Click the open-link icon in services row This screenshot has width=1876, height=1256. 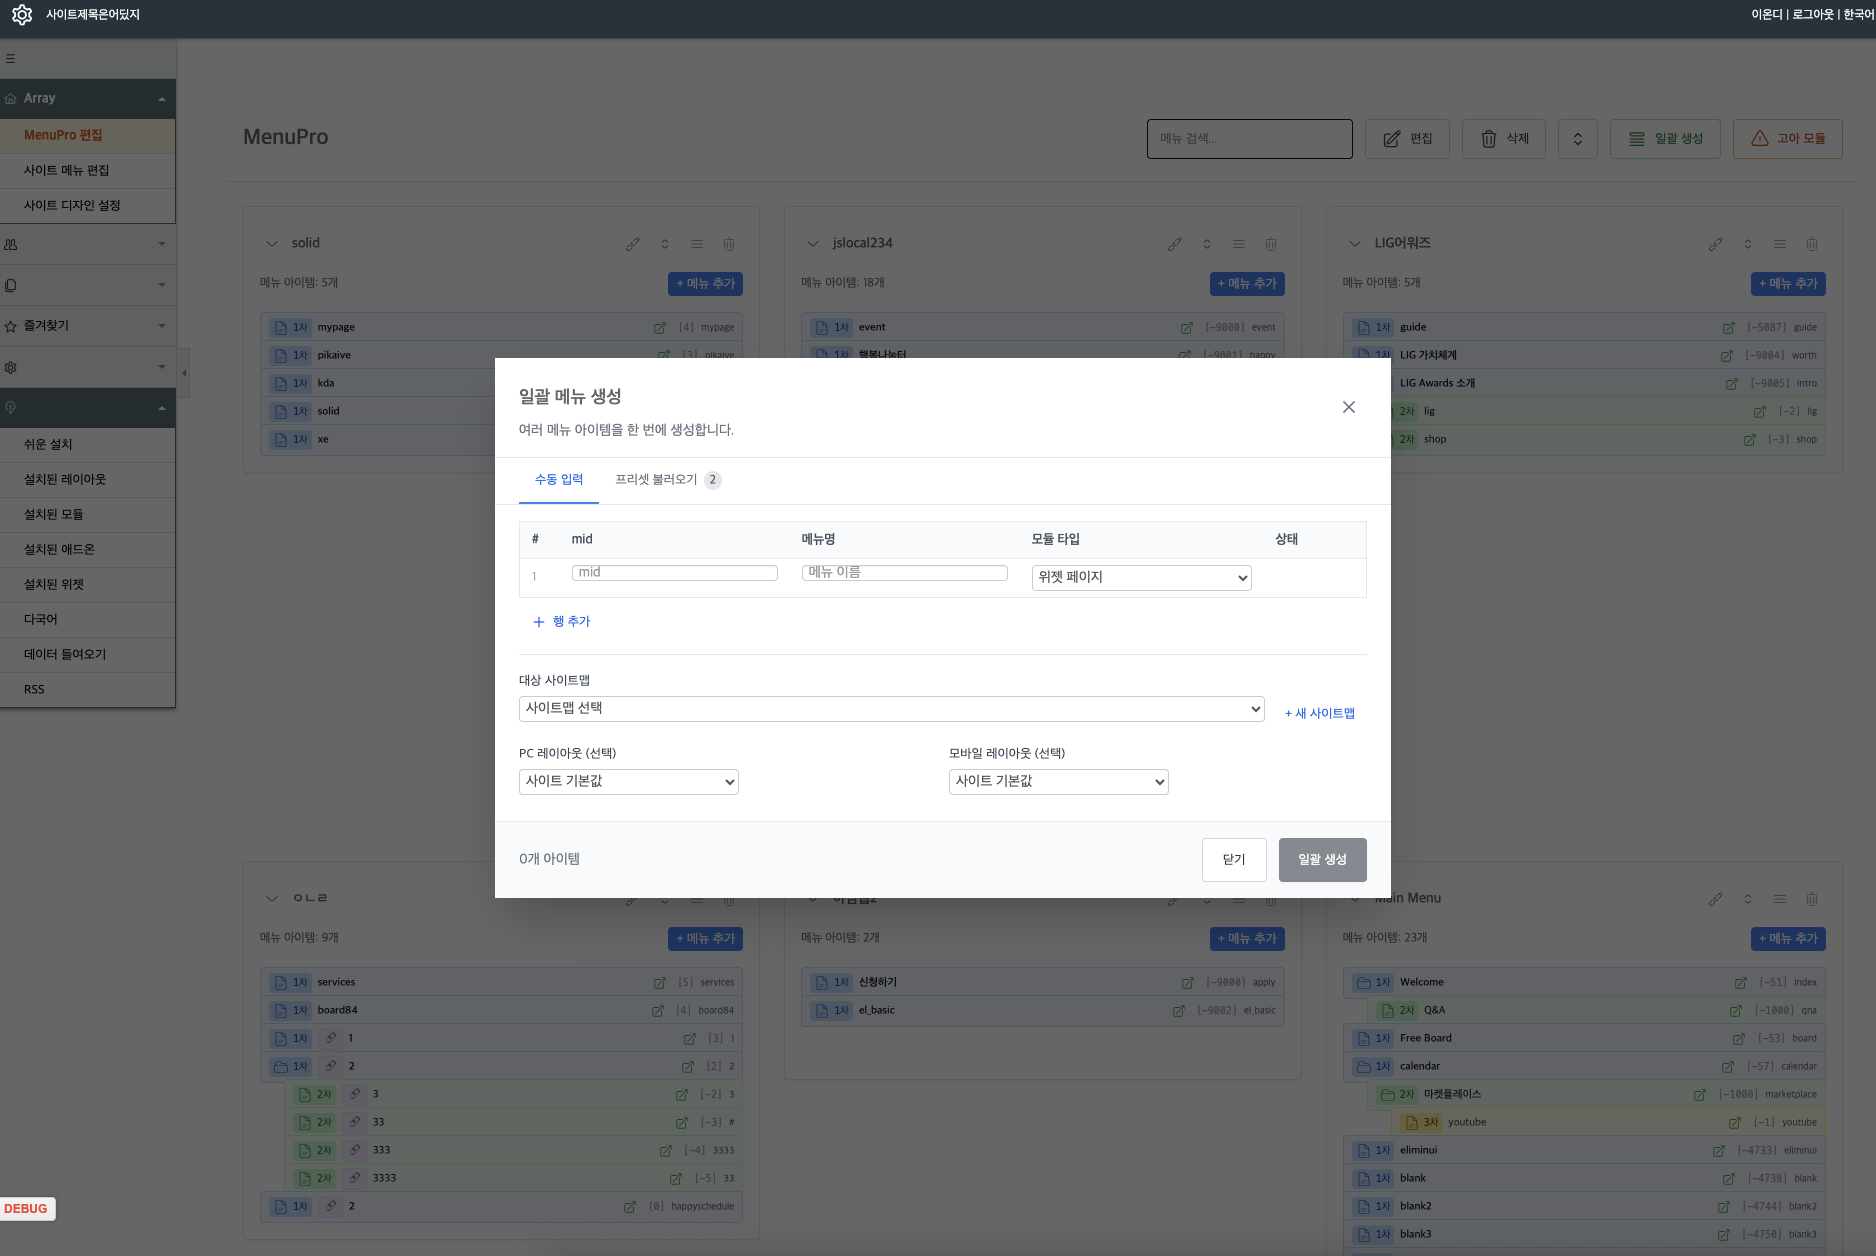click(x=659, y=983)
